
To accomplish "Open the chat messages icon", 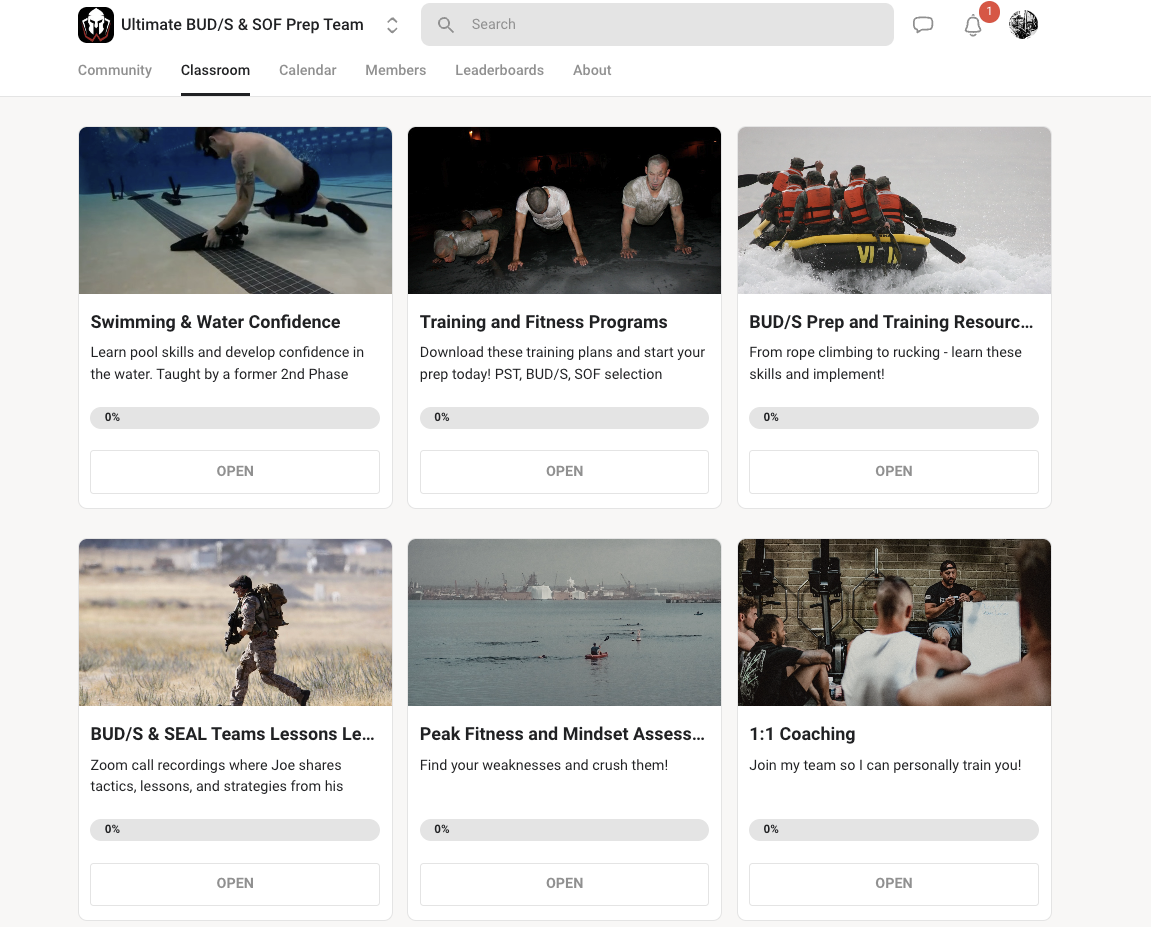I will tap(923, 25).
